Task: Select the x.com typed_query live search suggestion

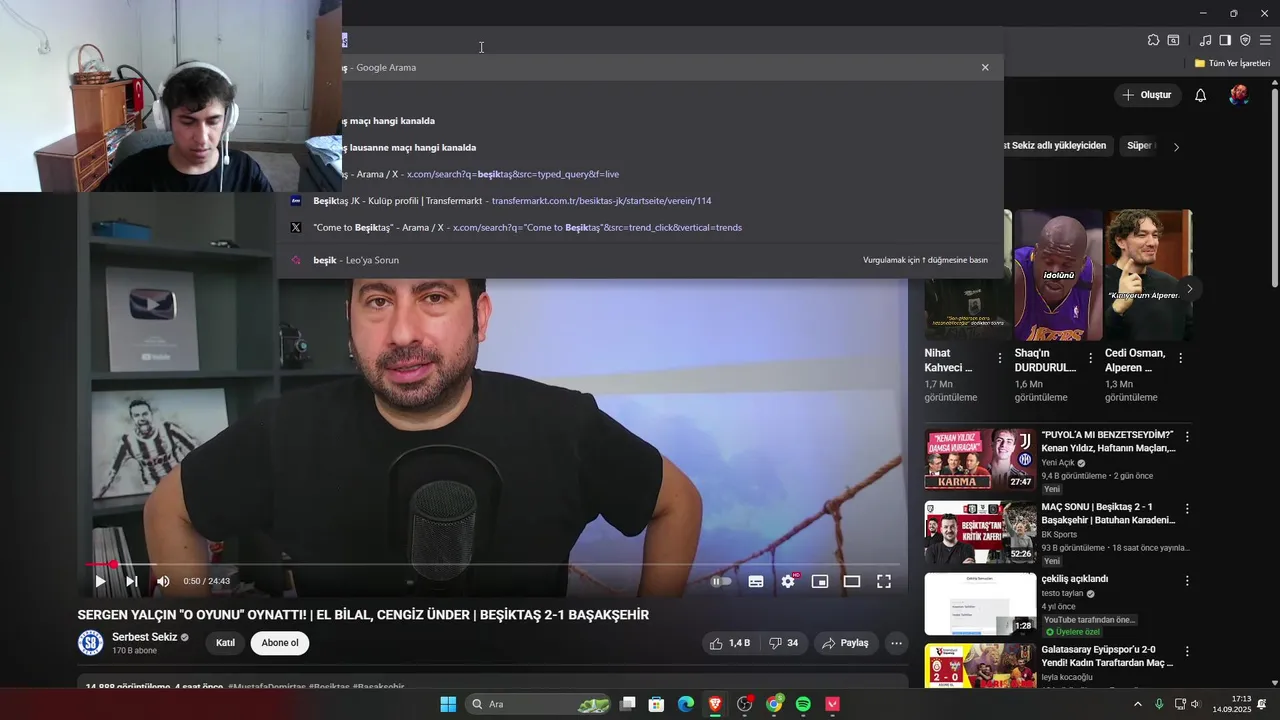Action: pyautogui.click(x=640, y=174)
